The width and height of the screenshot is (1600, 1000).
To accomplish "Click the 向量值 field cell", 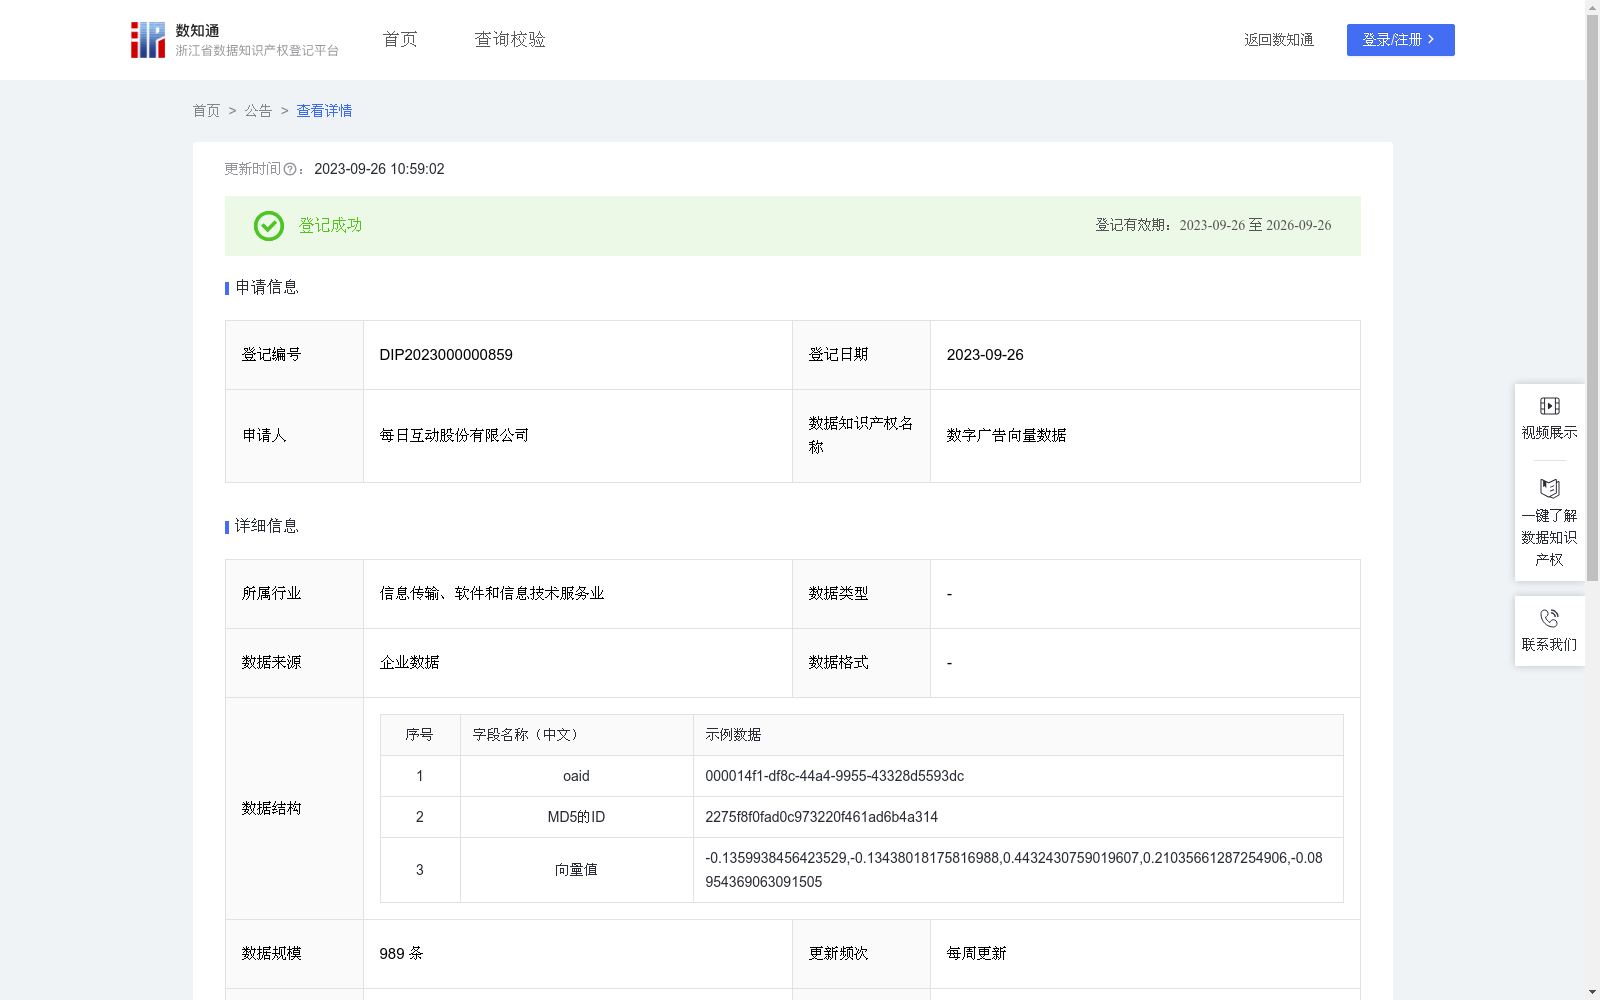I will (577, 870).
